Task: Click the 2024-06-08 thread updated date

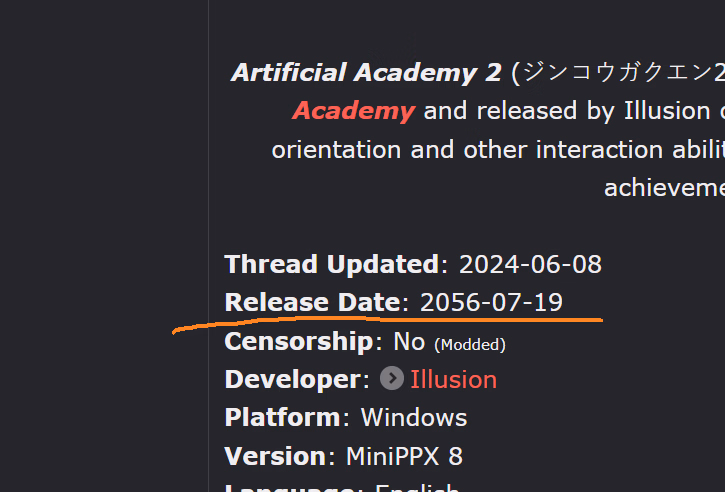Action: tap(530, 264)
